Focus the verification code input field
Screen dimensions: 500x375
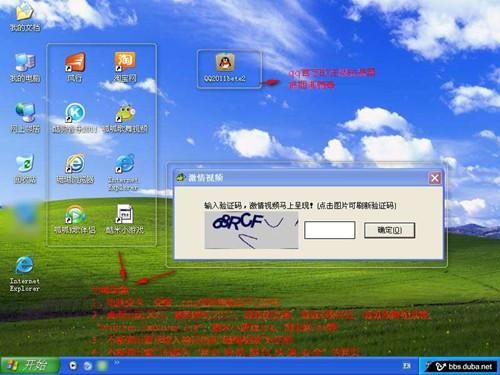(329, 230)
